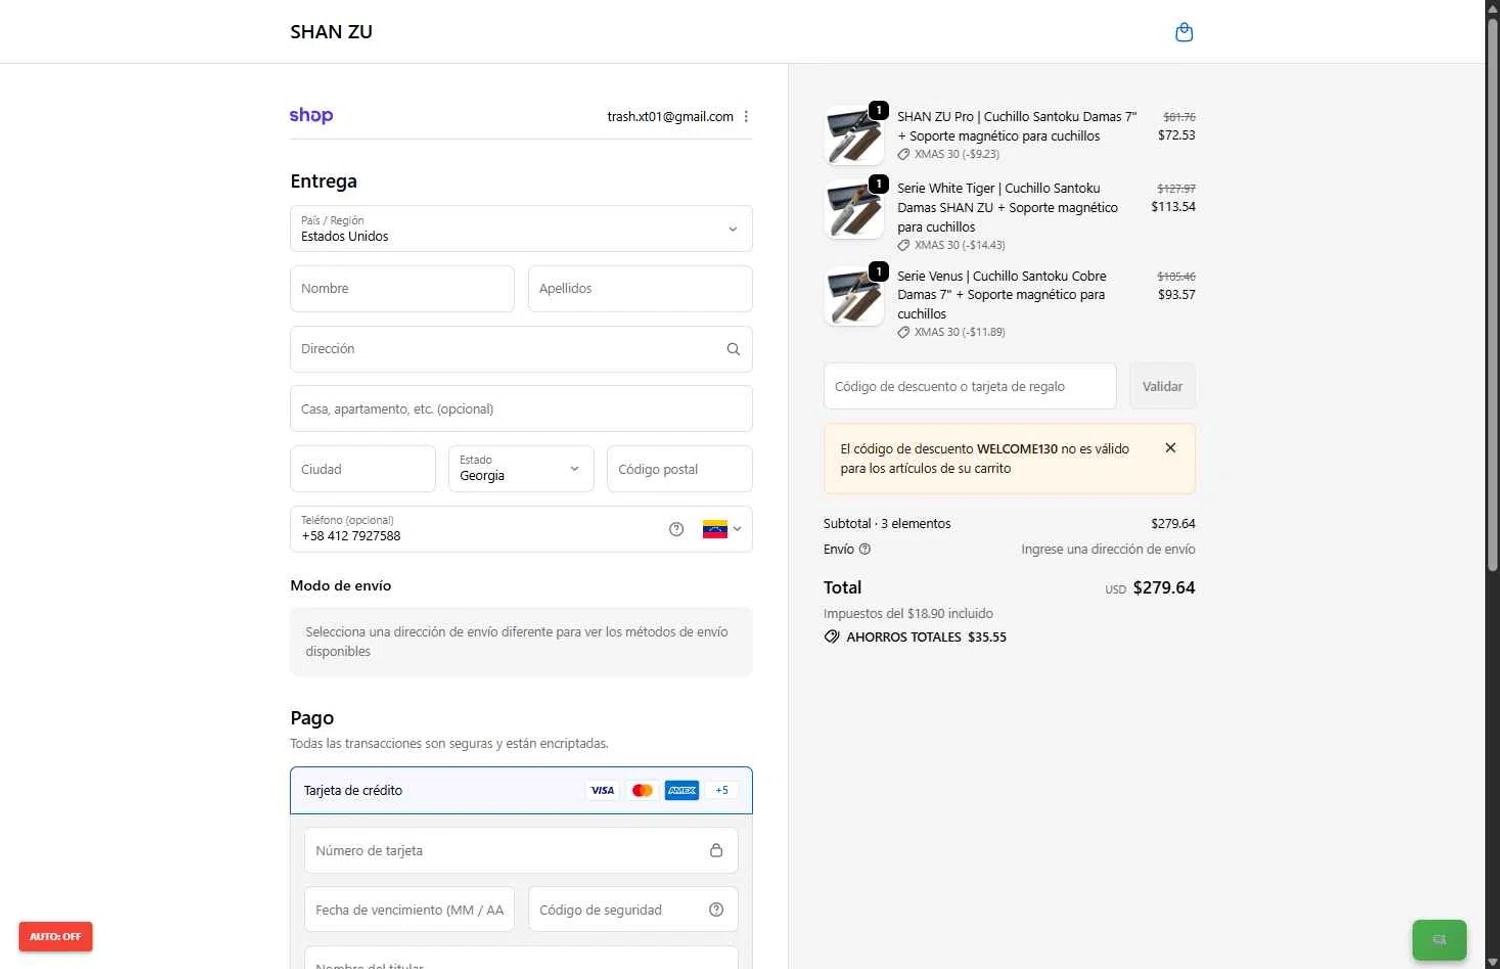1500x969 pixels.
Task: Expand the phone country code chevron
Action: pos(737,529)
